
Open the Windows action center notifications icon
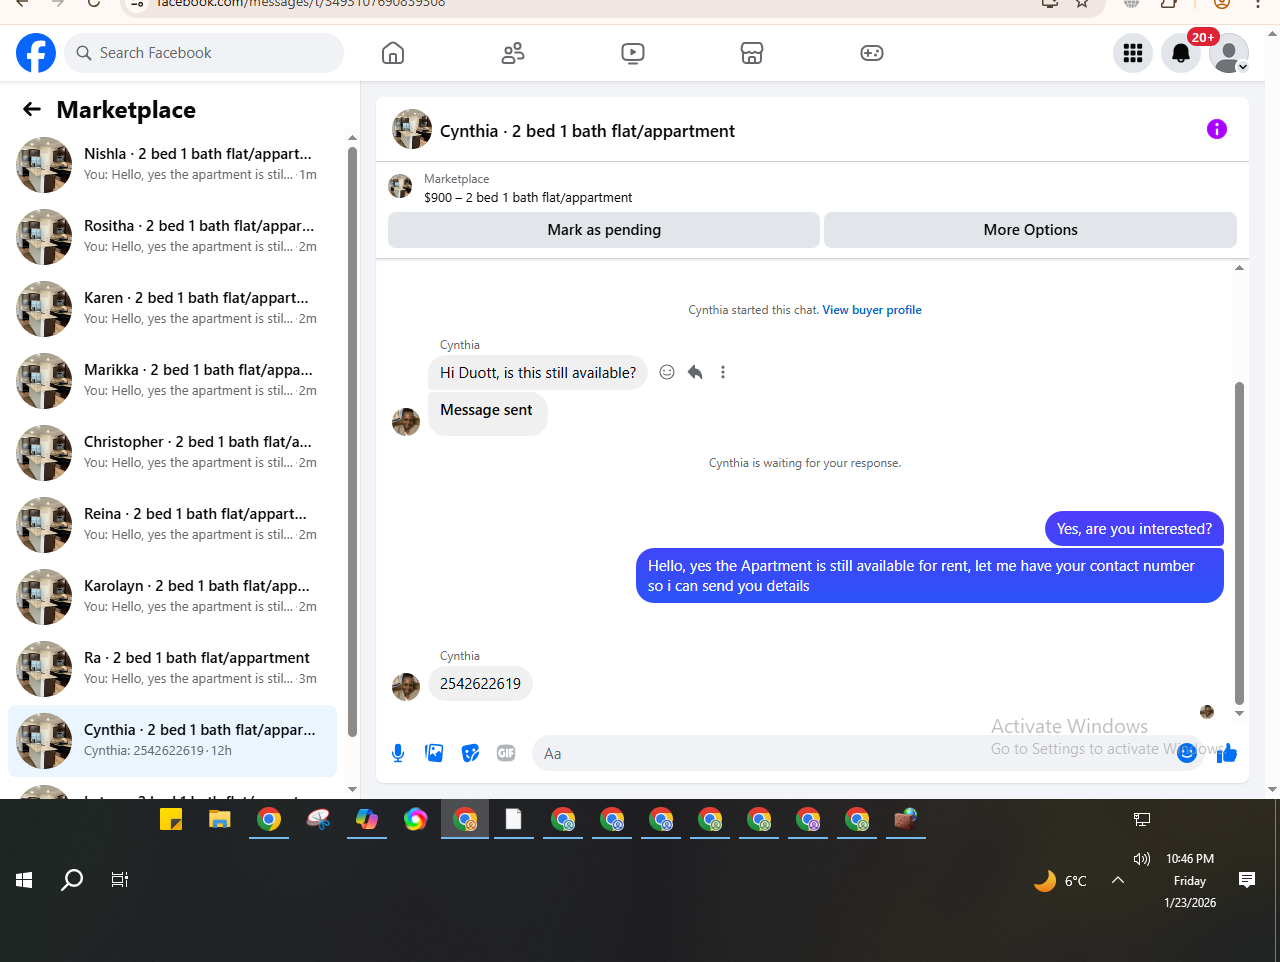1247,880
